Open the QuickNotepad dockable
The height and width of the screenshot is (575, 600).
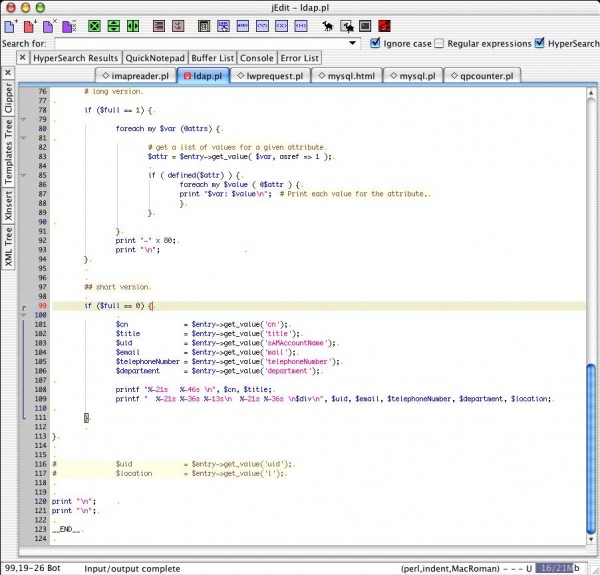pyautogui.click(x=155, y=58)
